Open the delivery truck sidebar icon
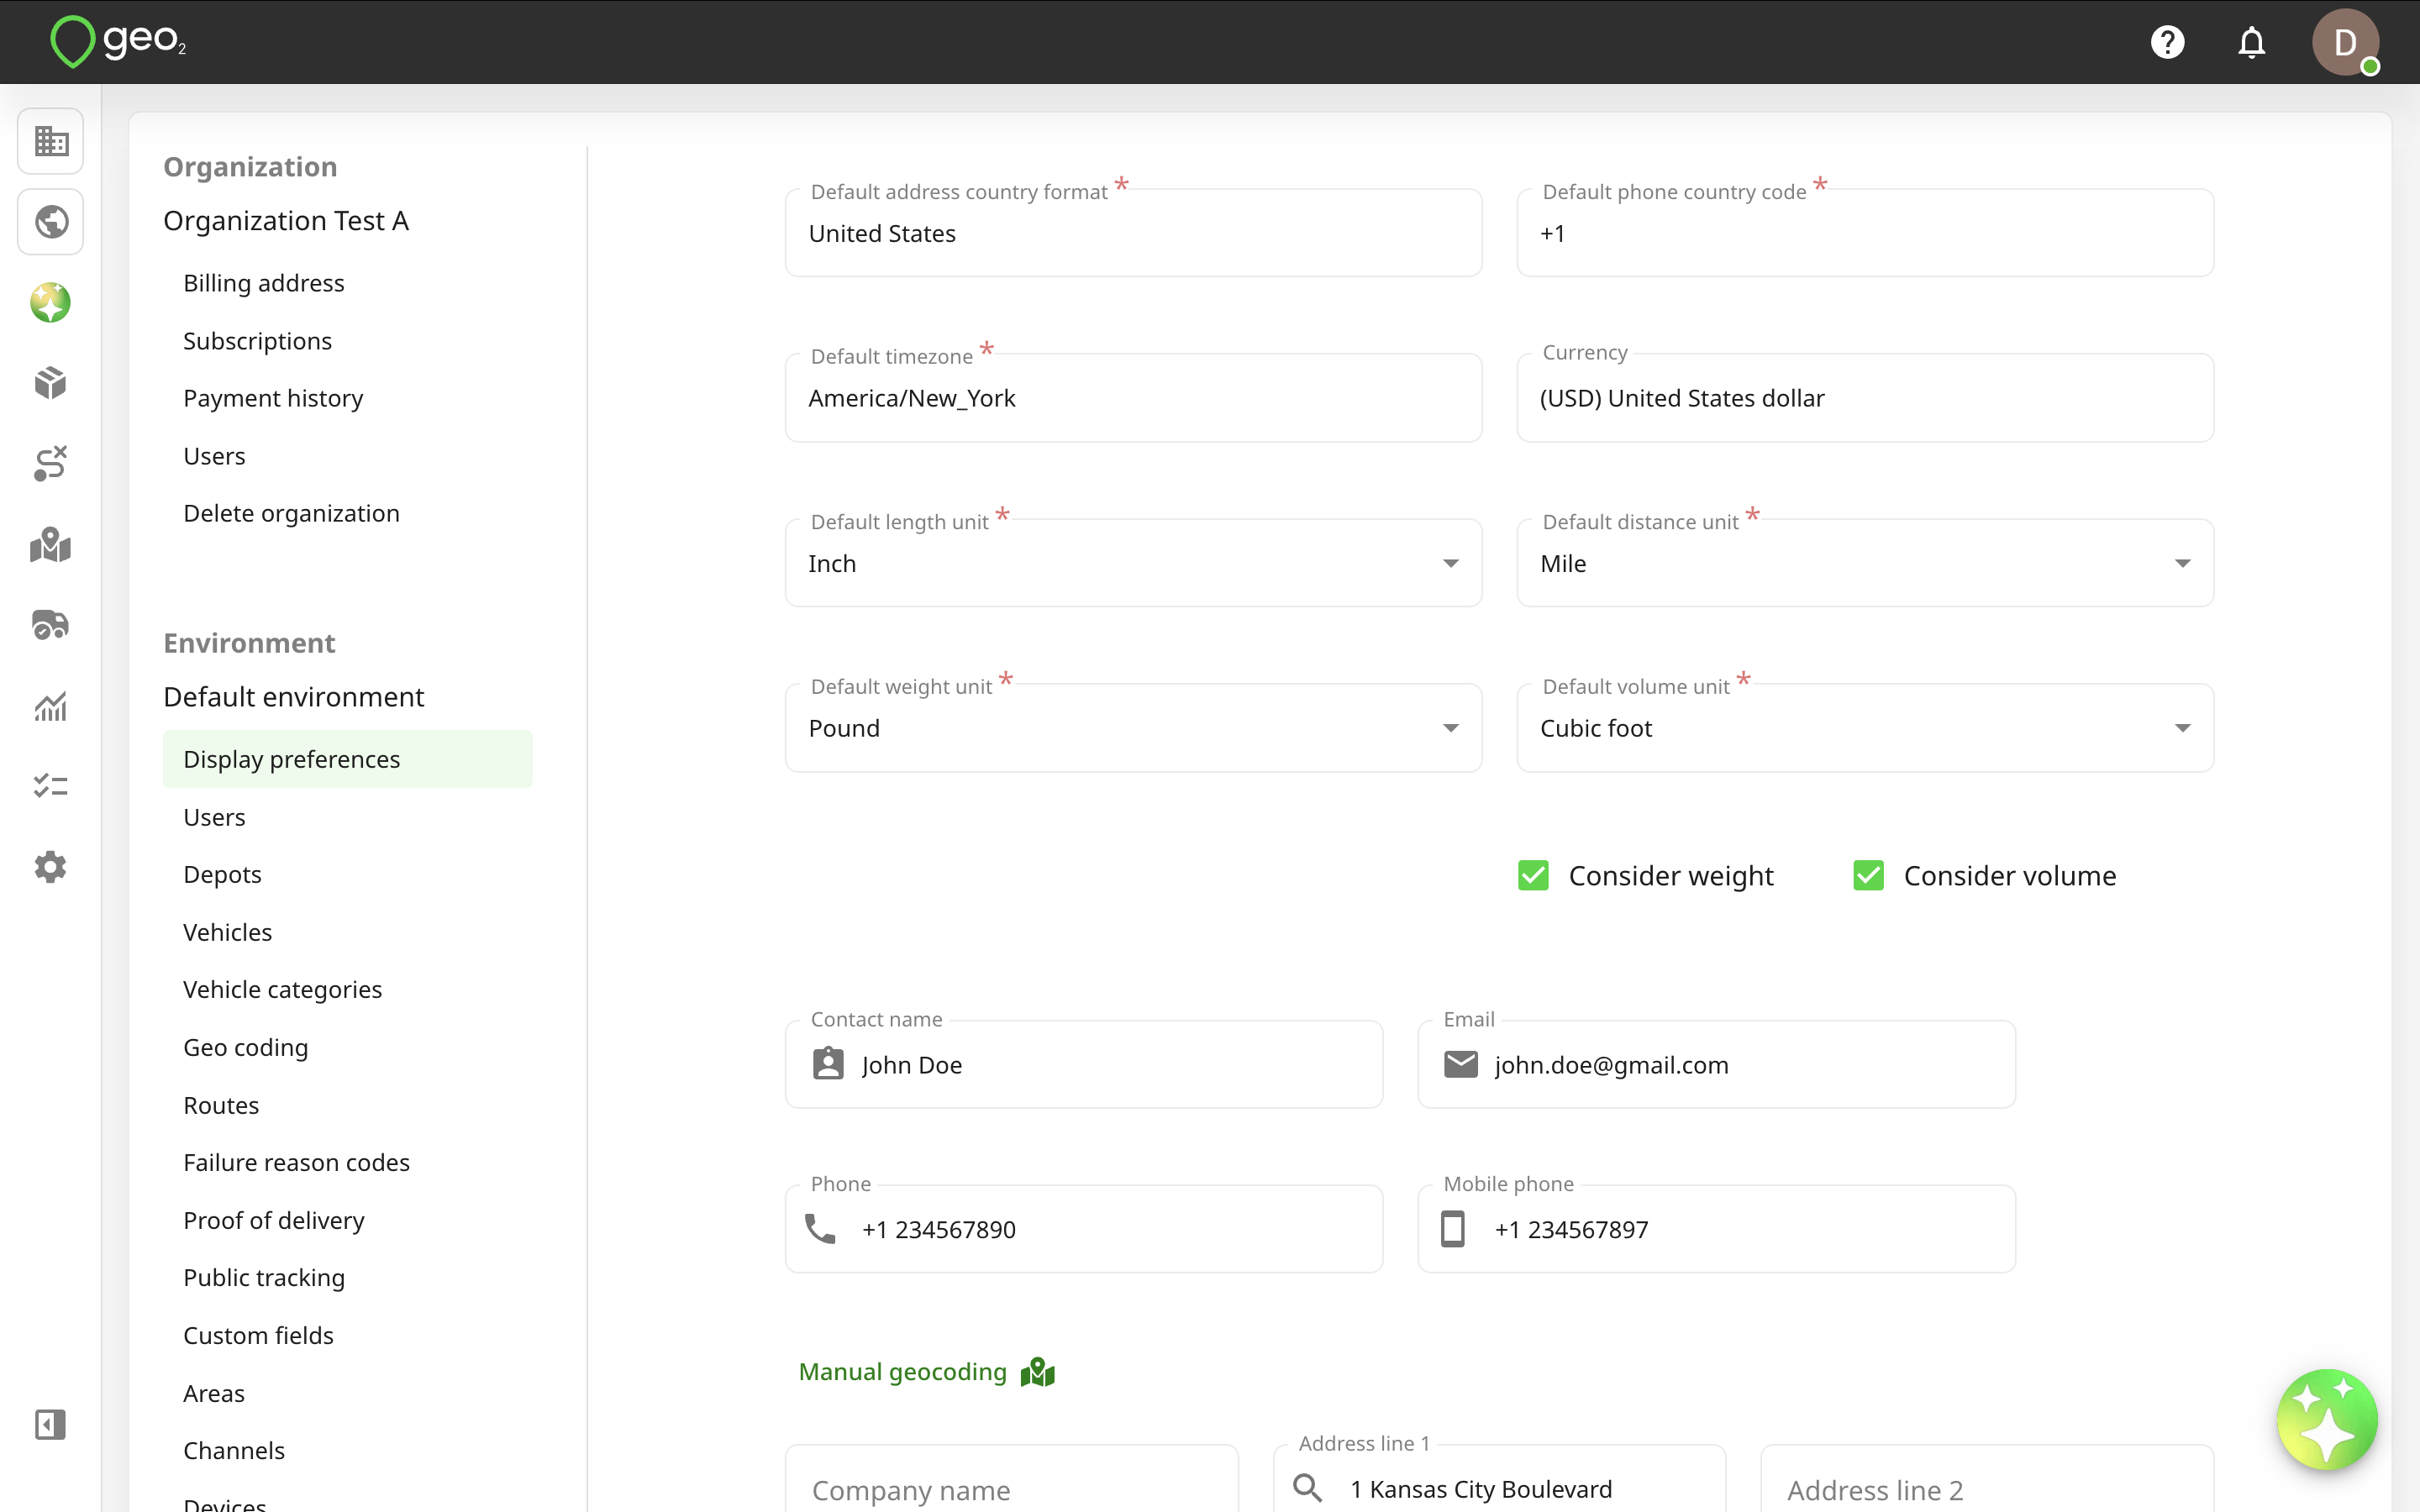The image size is (2420, 1512). [51, 625]
